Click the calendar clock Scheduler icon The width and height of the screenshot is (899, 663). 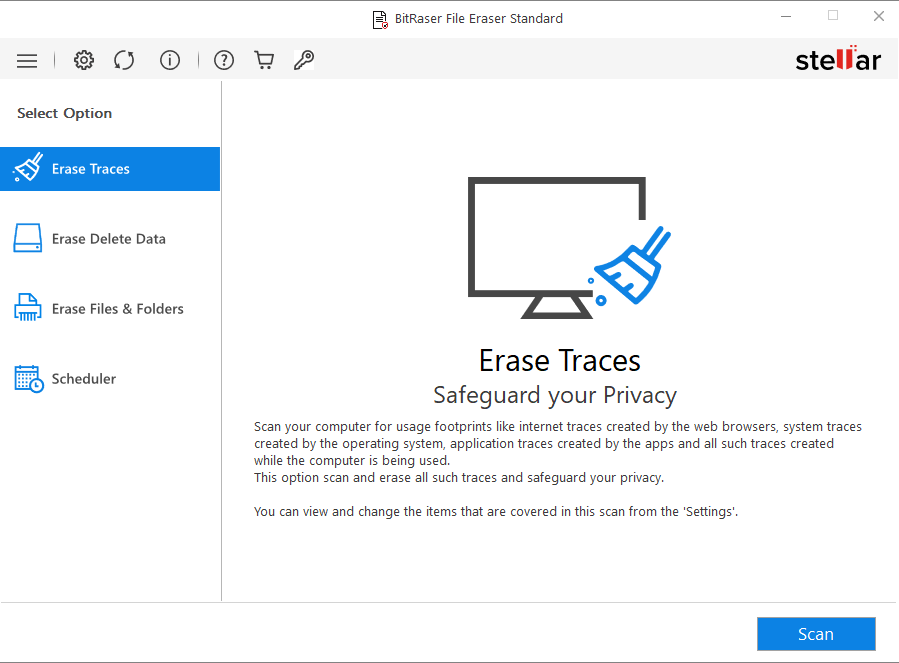click(x=29, y=379)
